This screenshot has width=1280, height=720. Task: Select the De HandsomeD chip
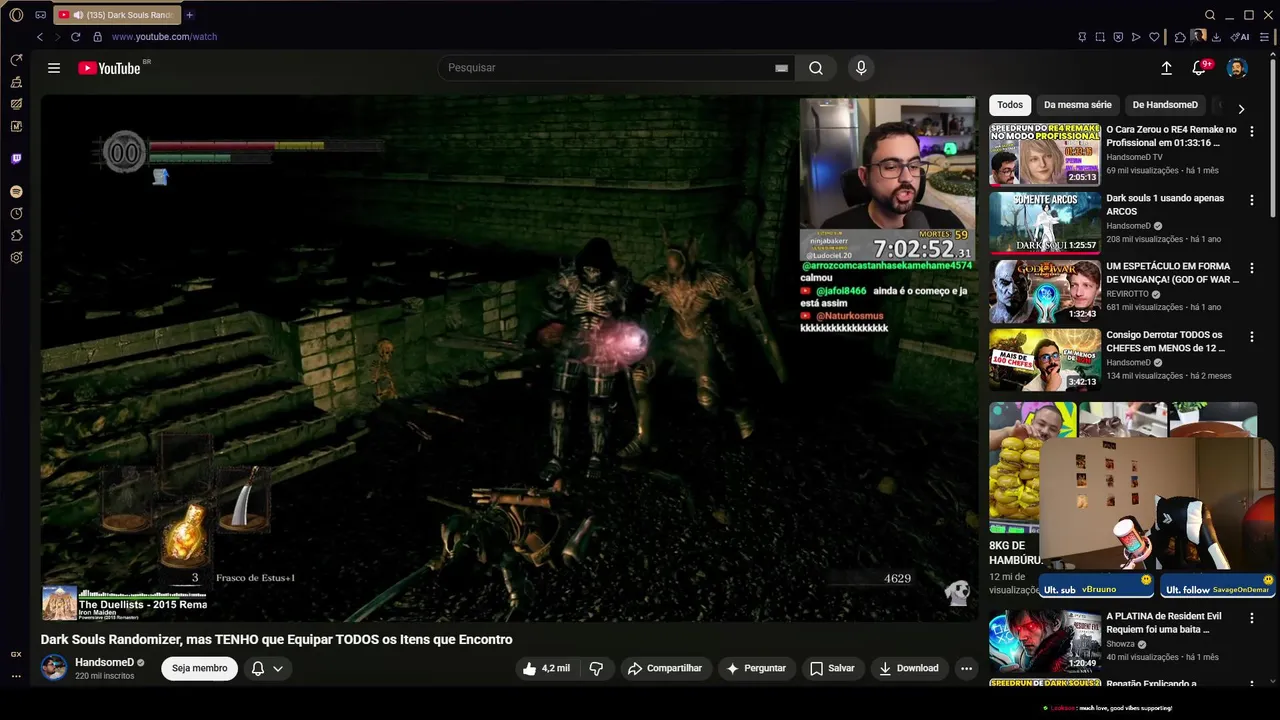point(1165,105)
